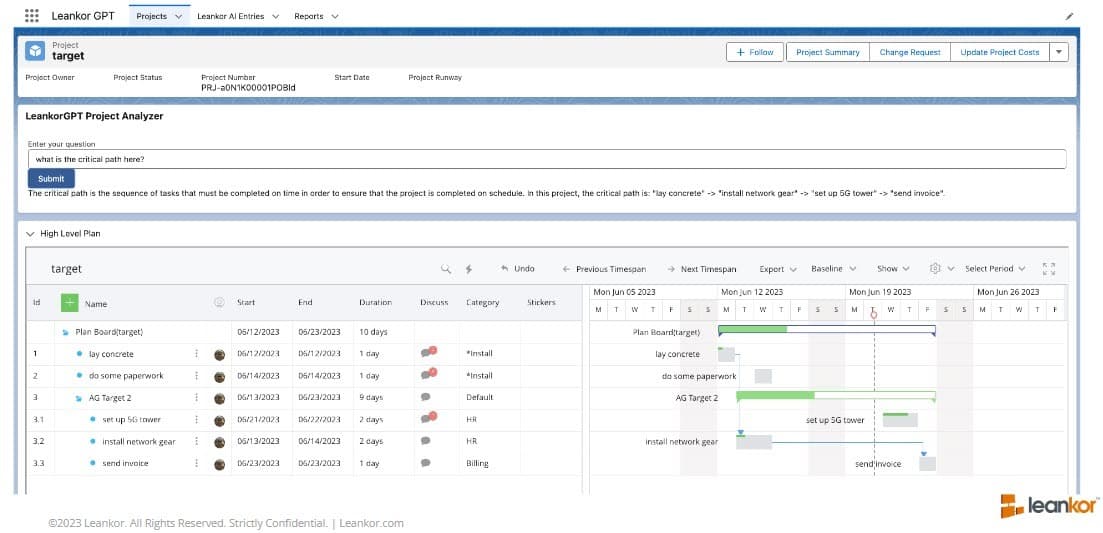The image size is (1103, 533).
Task: Click the 9 days duration cell
Action: coord(371,397)
